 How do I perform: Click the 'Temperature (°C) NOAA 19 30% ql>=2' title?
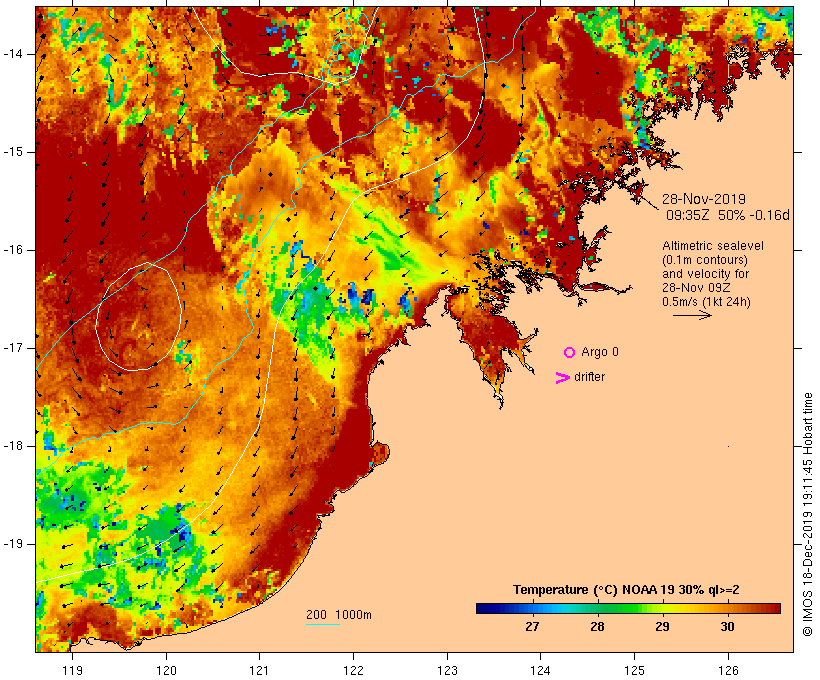pos(626,590)
